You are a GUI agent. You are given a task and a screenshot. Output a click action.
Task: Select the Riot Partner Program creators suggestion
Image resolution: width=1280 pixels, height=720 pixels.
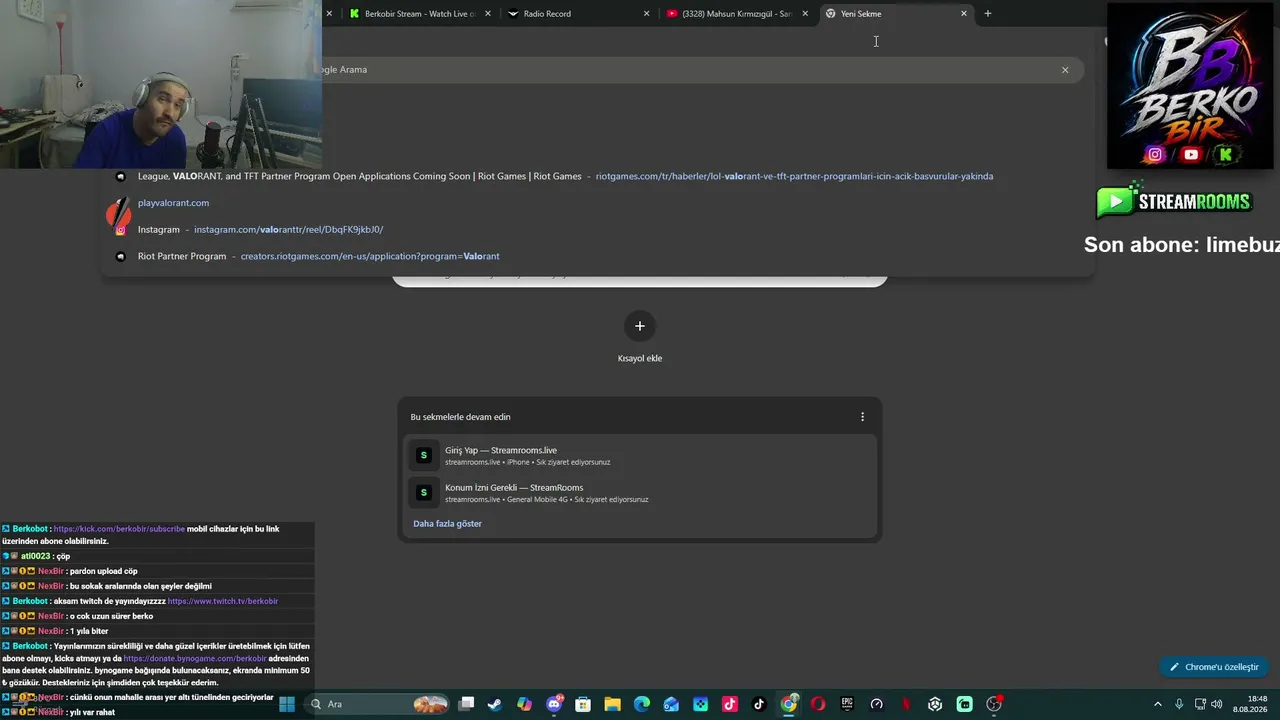[600, 256]
